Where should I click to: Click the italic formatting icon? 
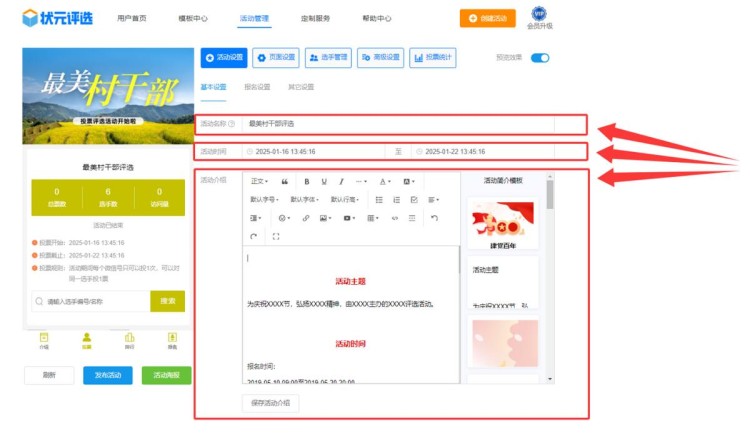pos(341,182)
